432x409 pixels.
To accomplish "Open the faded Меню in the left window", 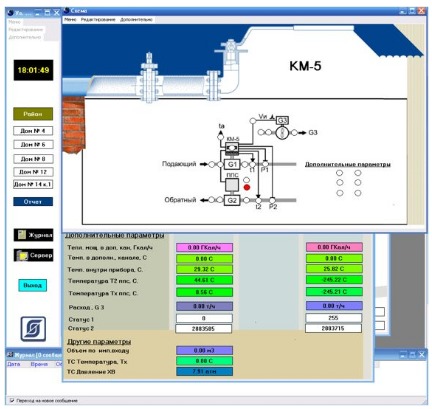I will 14,22.
